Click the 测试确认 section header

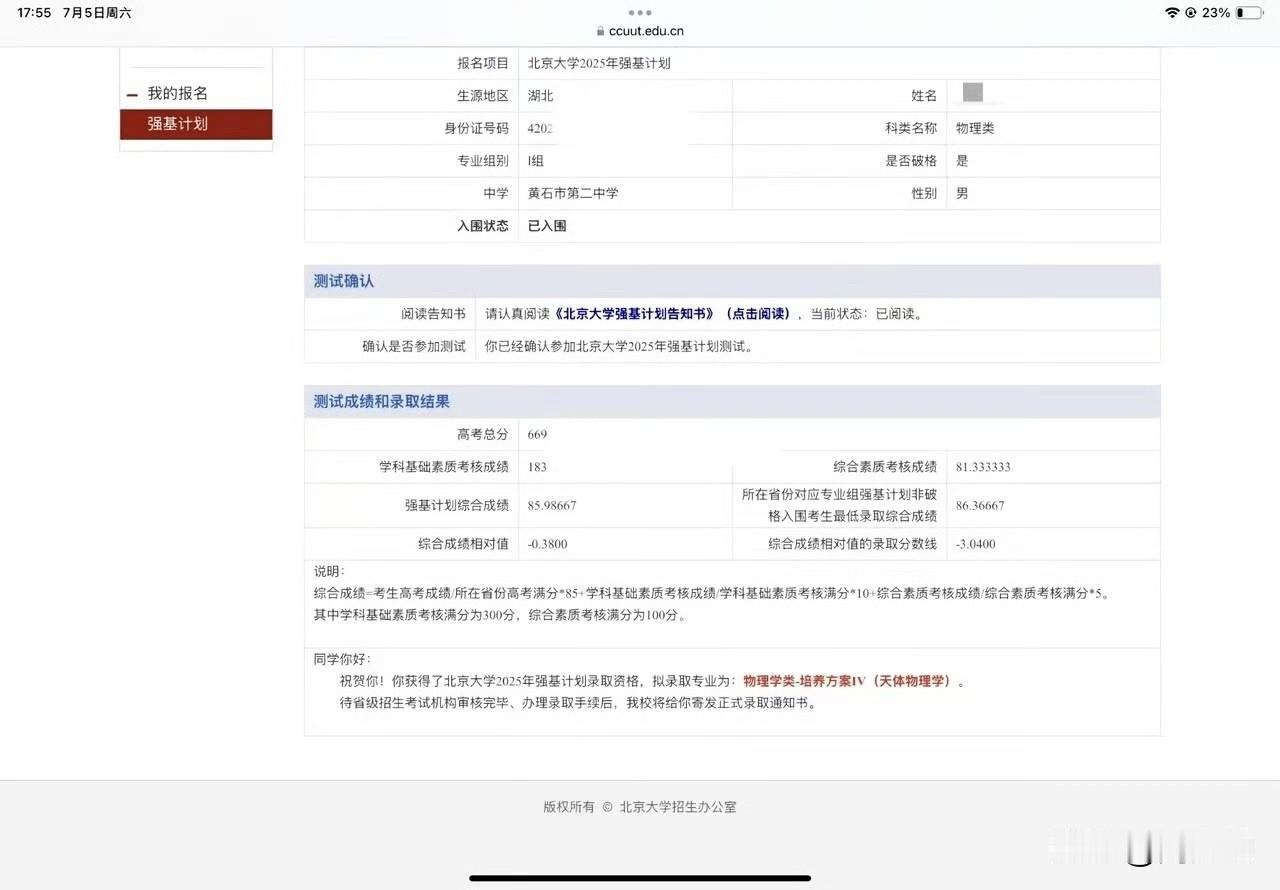[732, 281]
